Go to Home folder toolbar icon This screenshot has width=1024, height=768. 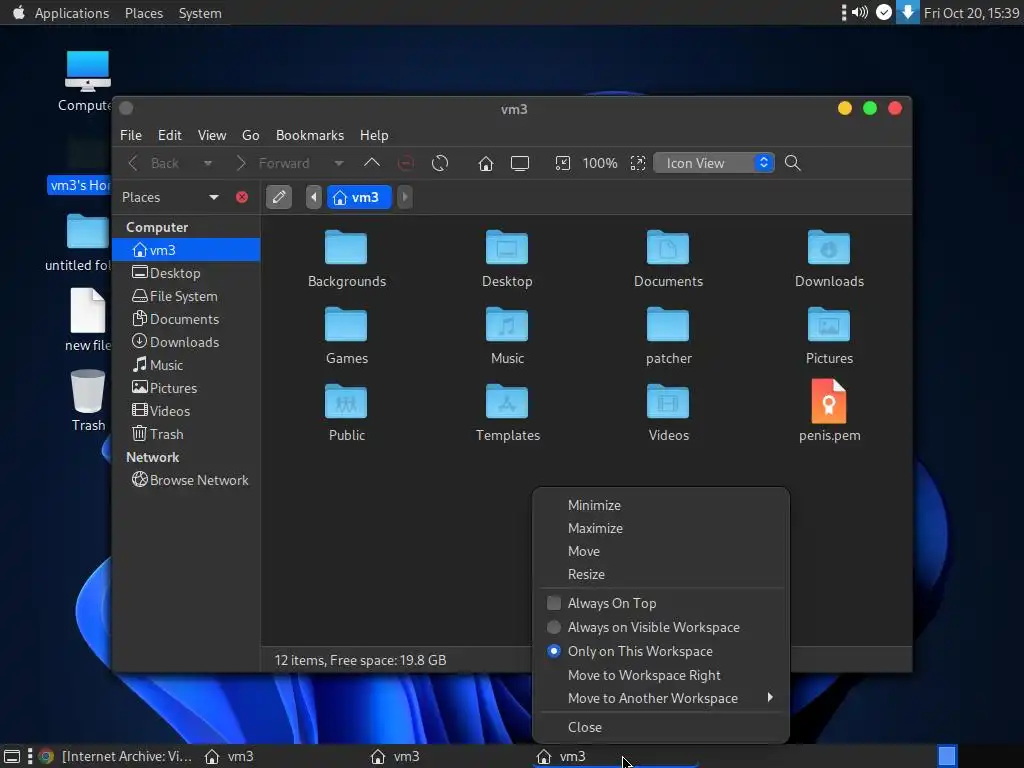(485, 163)
